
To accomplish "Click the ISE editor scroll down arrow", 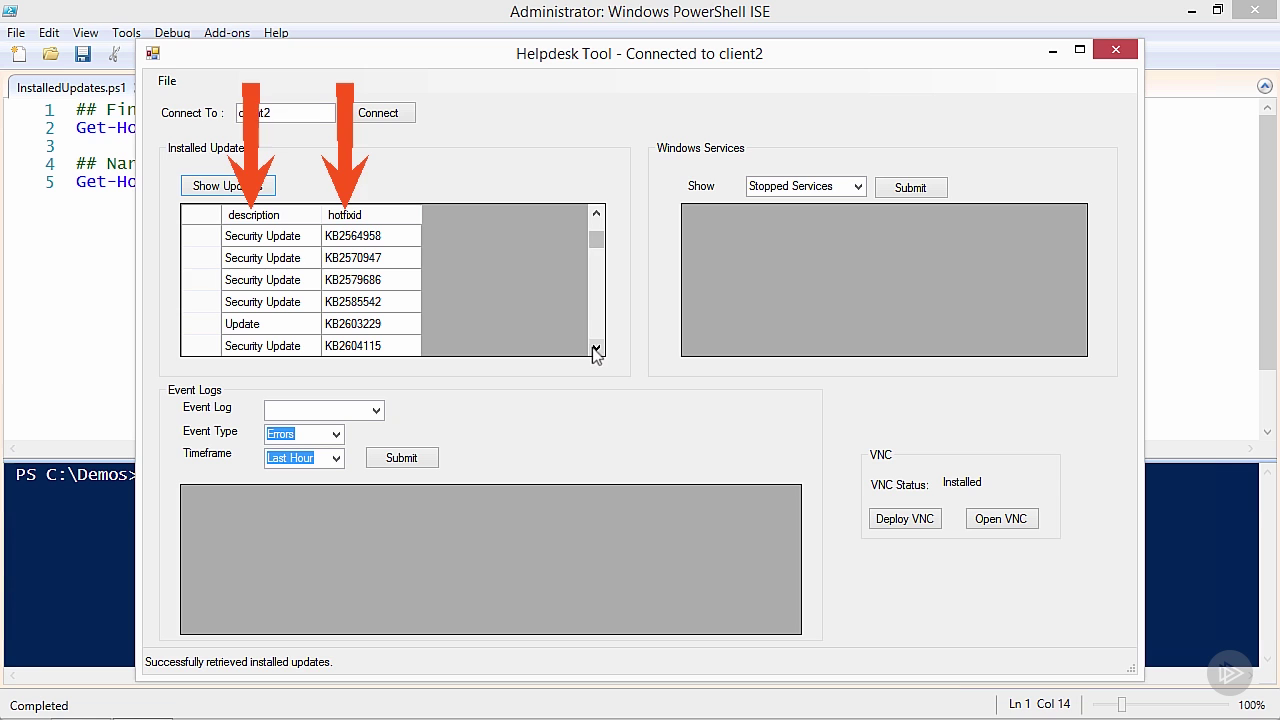I will pos(1268,432).
